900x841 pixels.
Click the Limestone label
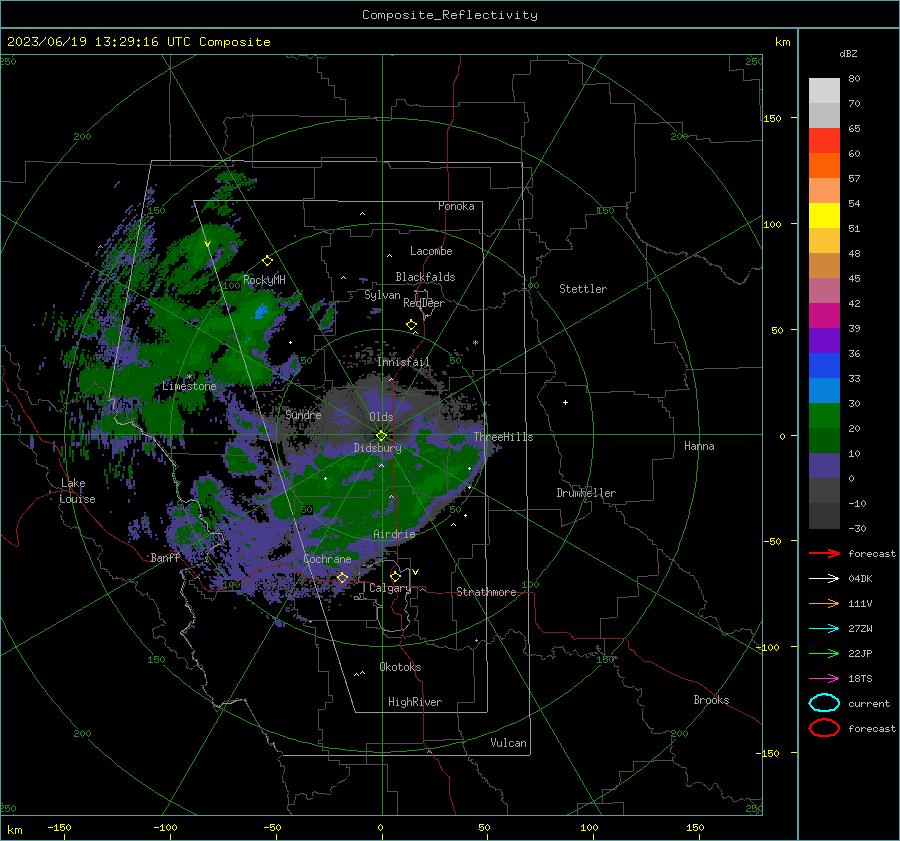(189, 386)
